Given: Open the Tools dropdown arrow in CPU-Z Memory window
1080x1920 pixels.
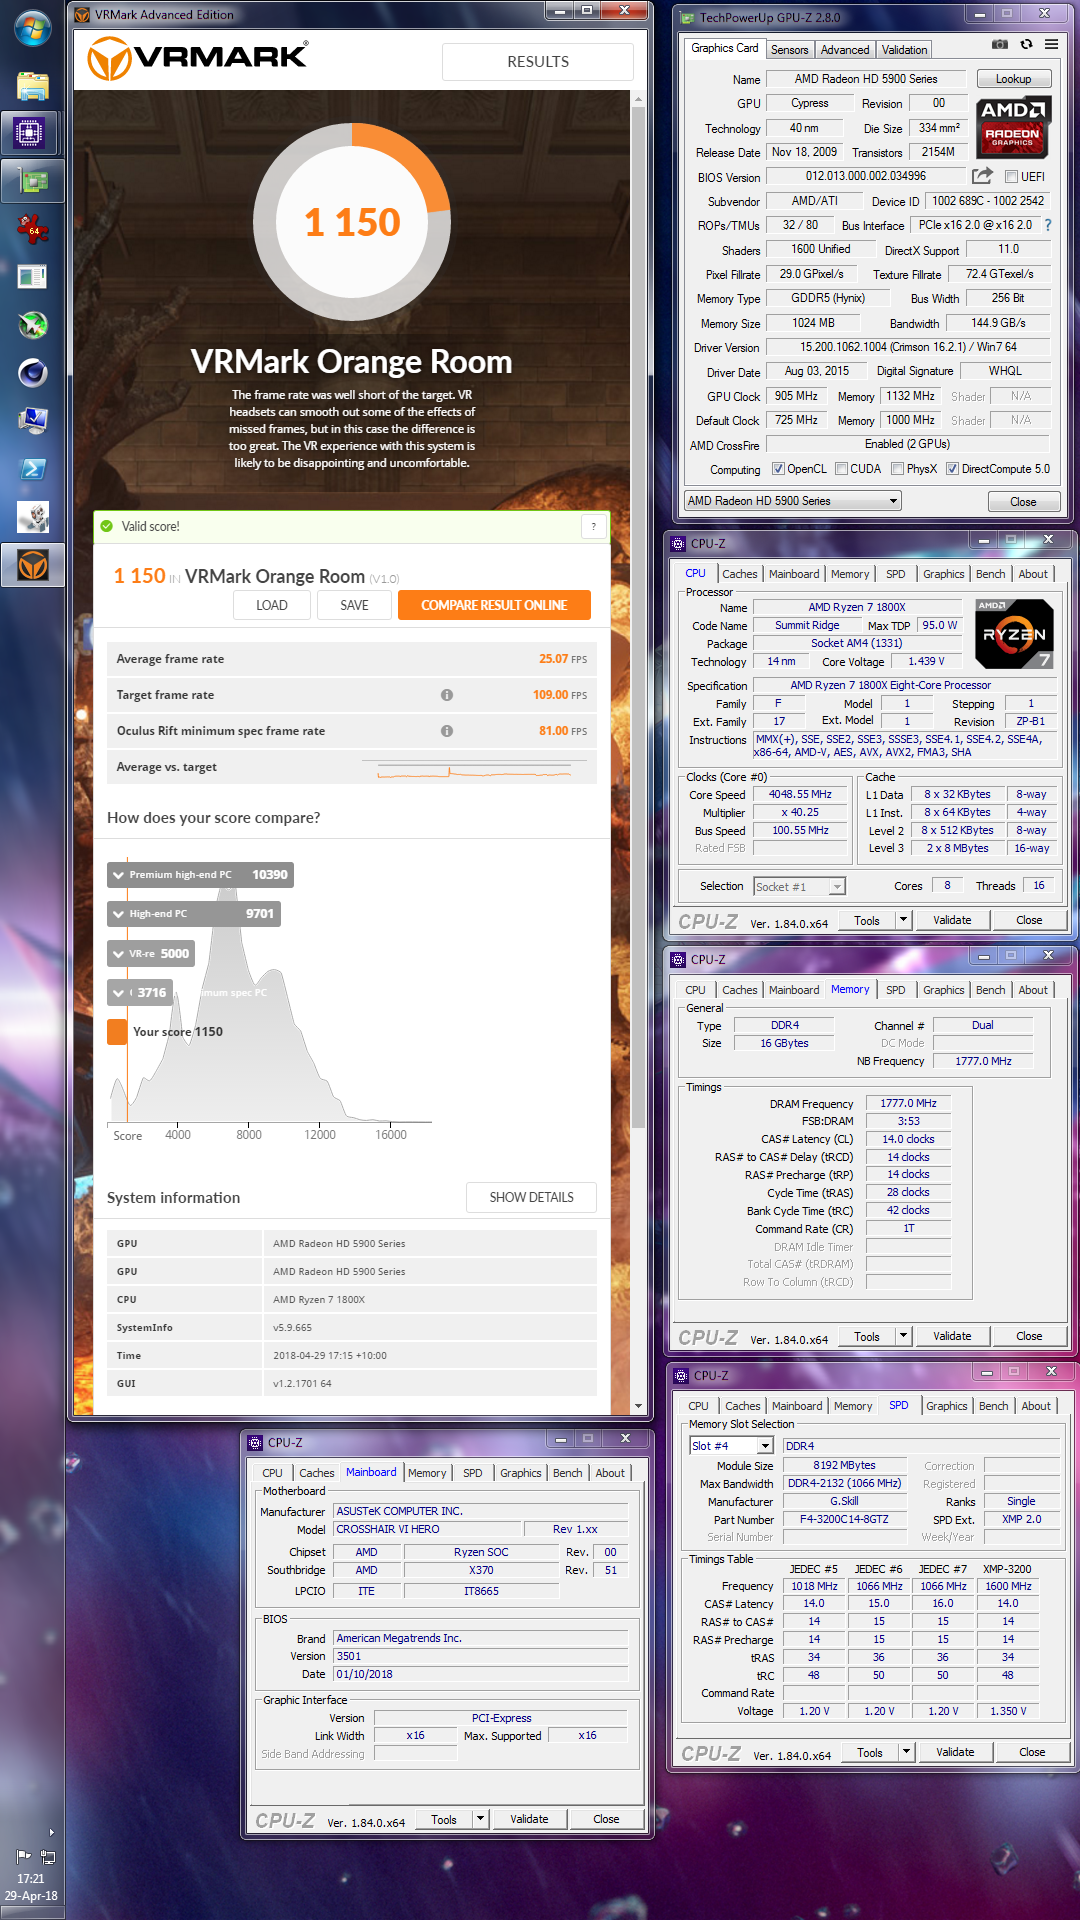Looking at the screenshot, I should pos(903,1336).
